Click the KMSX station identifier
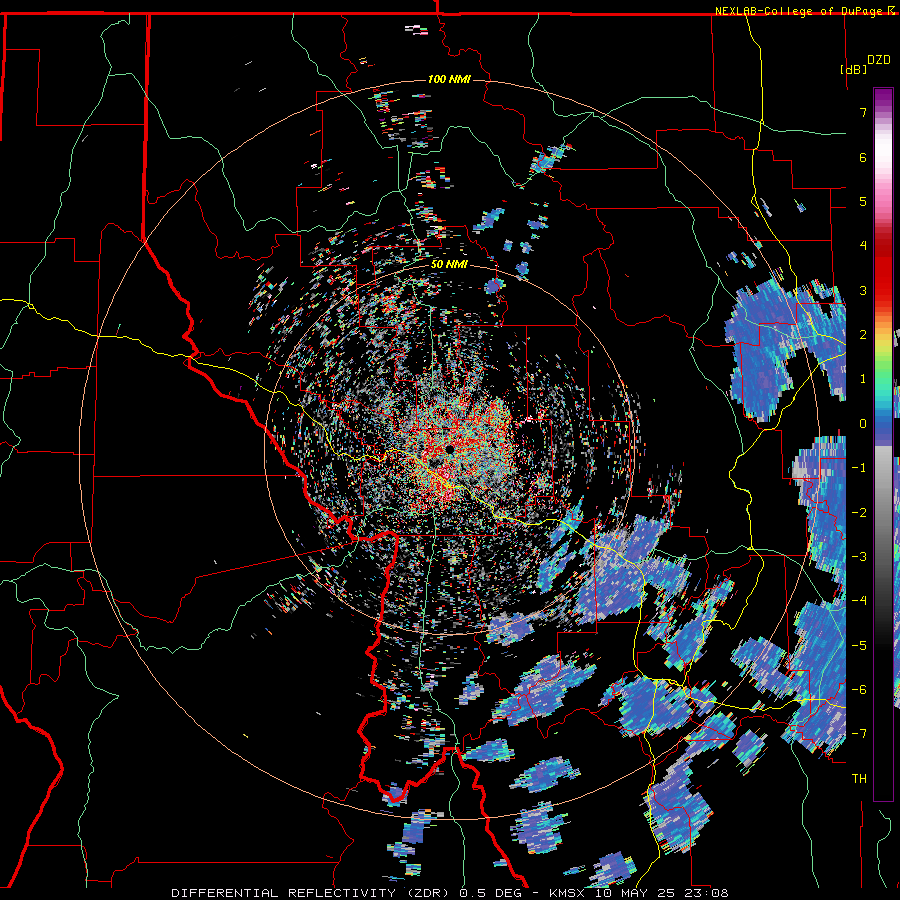The height and width of the screenshot is (900, 900). [x=568, y=893]
